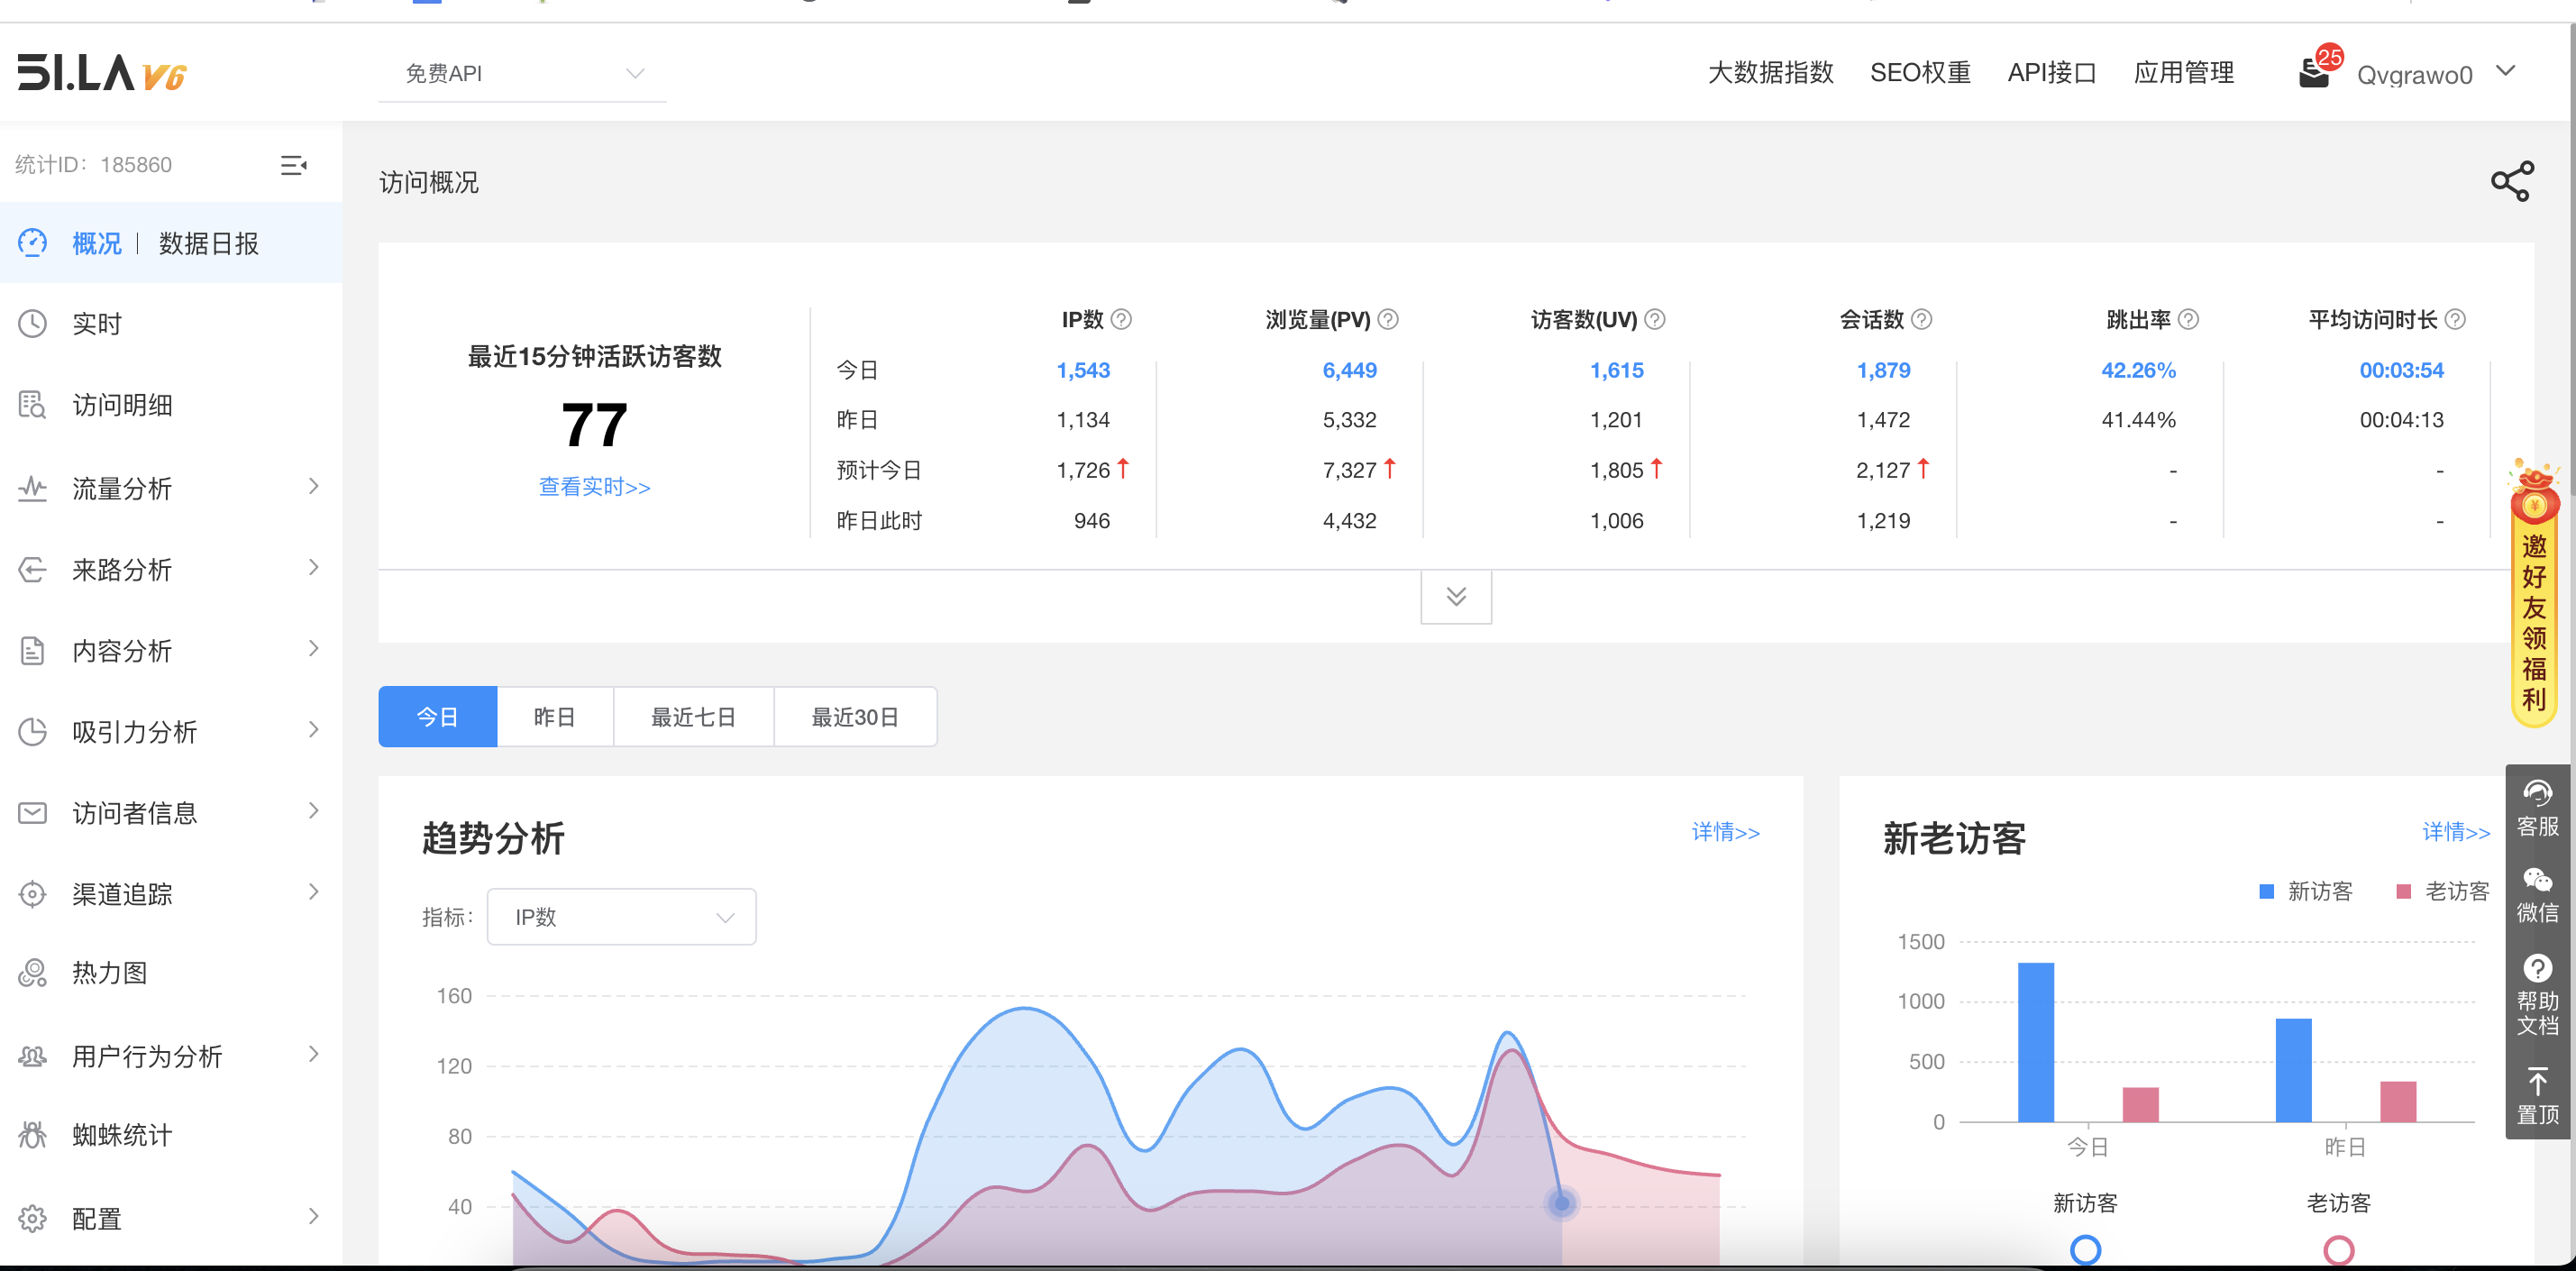Open the SEO权重 top menu item

pos(1919,73)
